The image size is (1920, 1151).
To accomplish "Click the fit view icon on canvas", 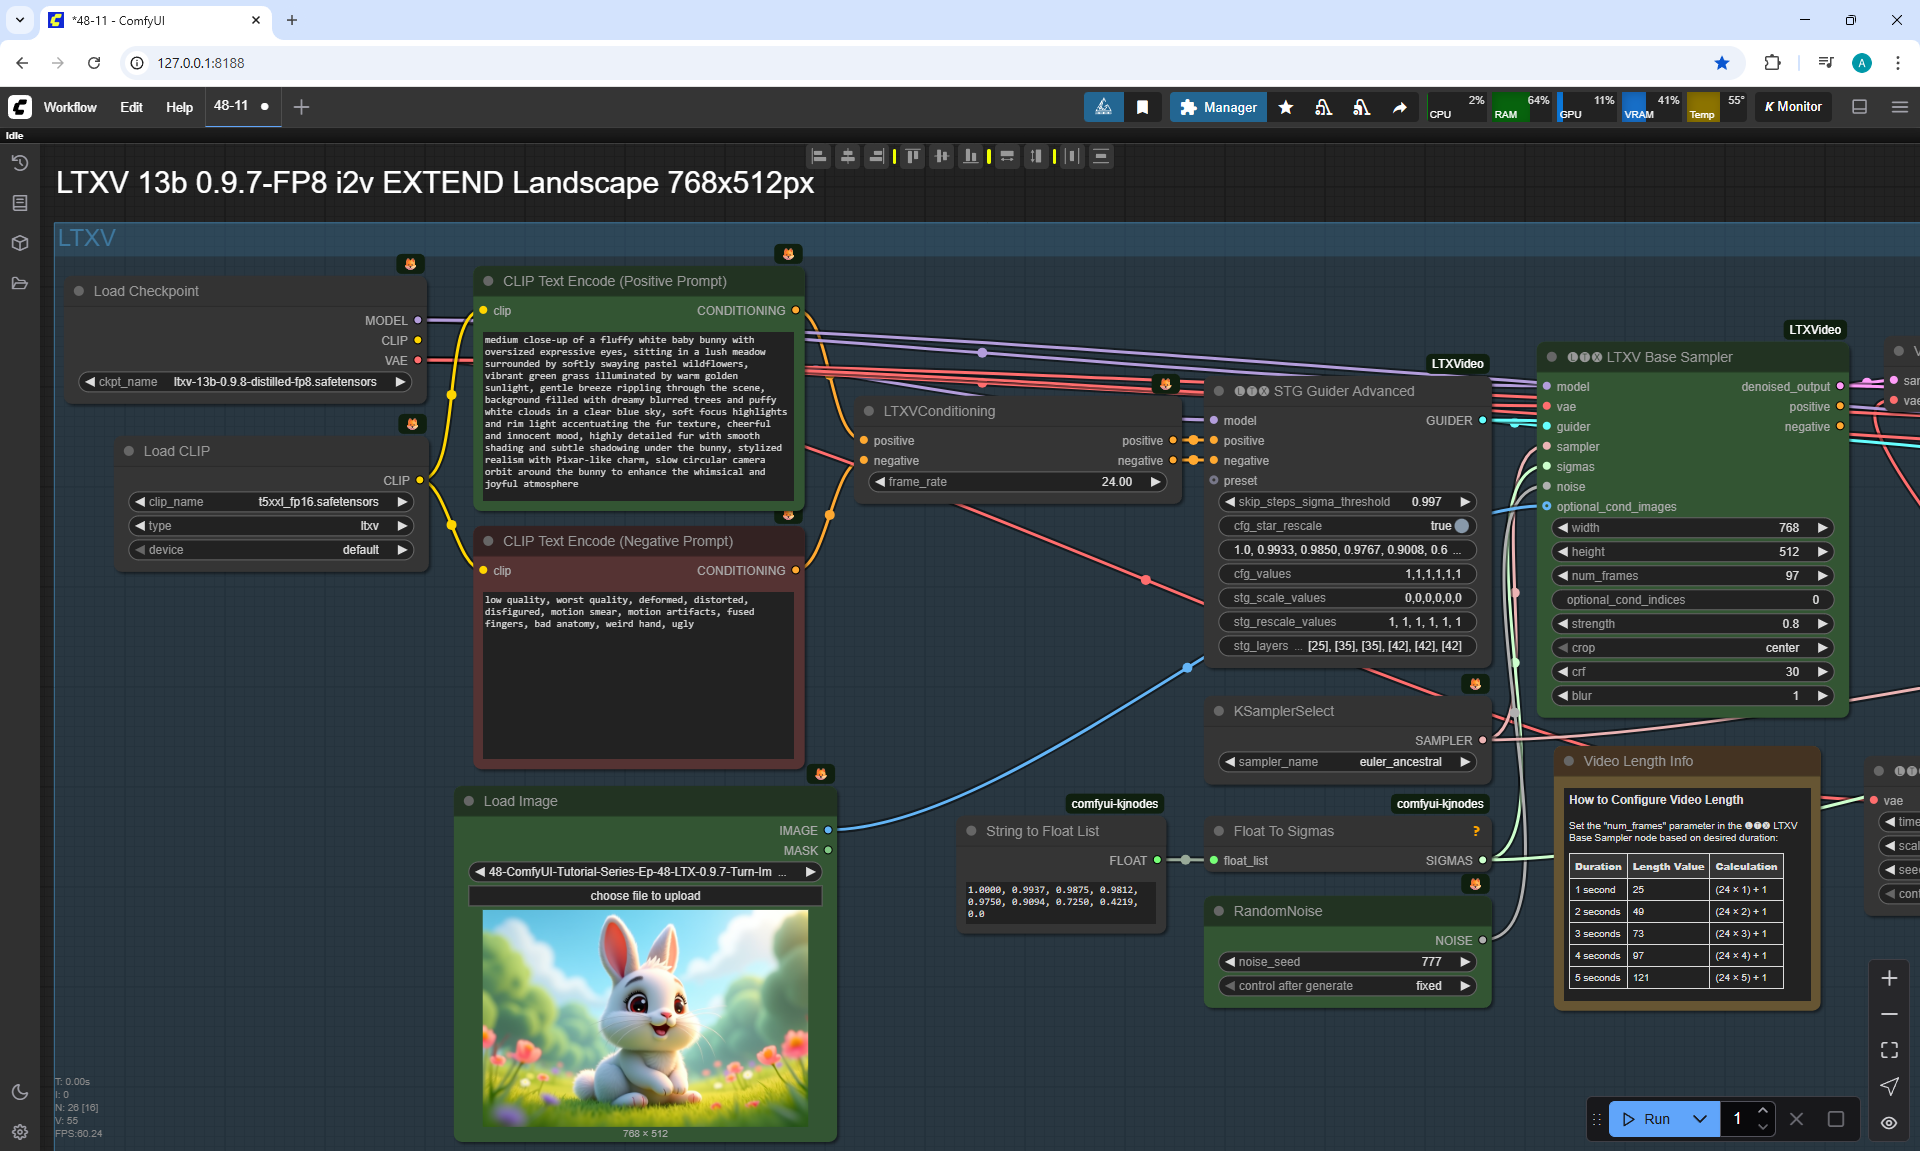I will coord(1889,1050).
